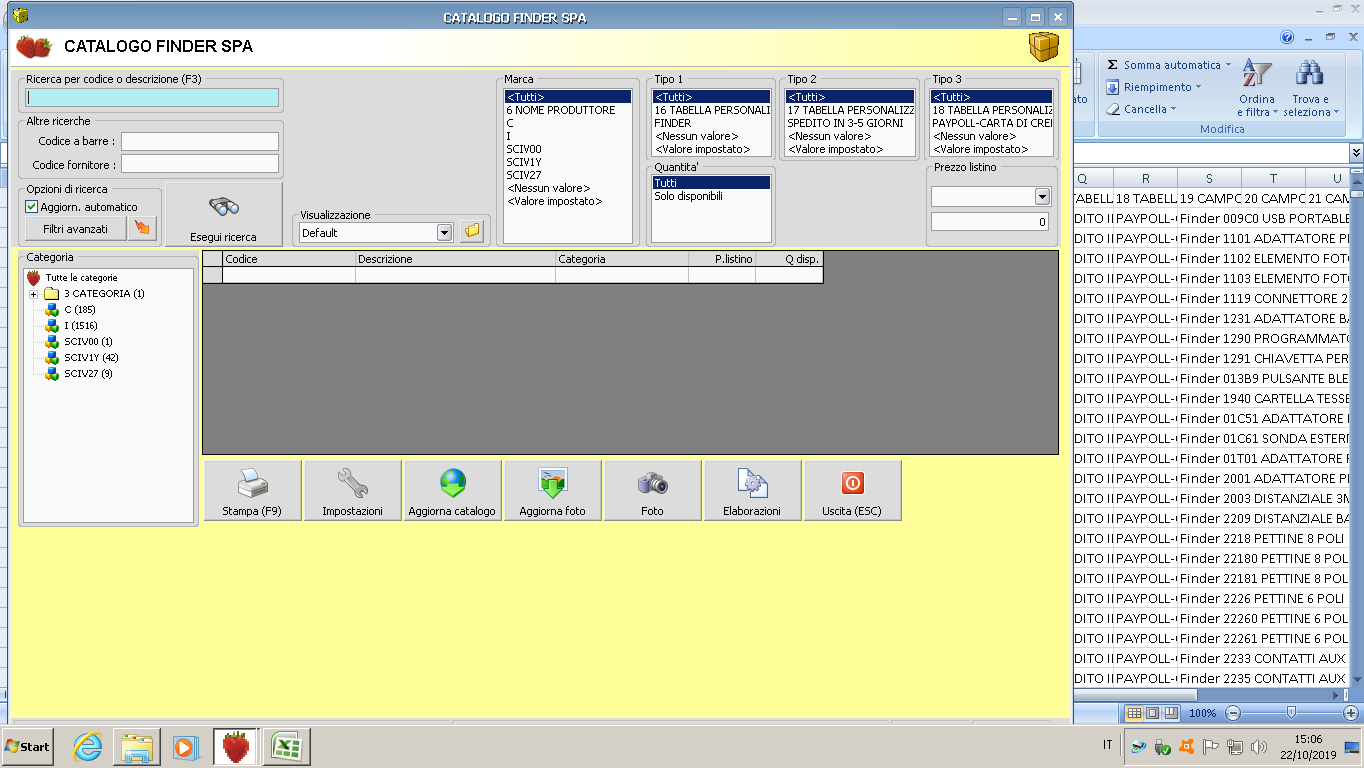Expand the 3 CATEGORIA tree node
The image size is (1364, 768).
pos(33,294)
